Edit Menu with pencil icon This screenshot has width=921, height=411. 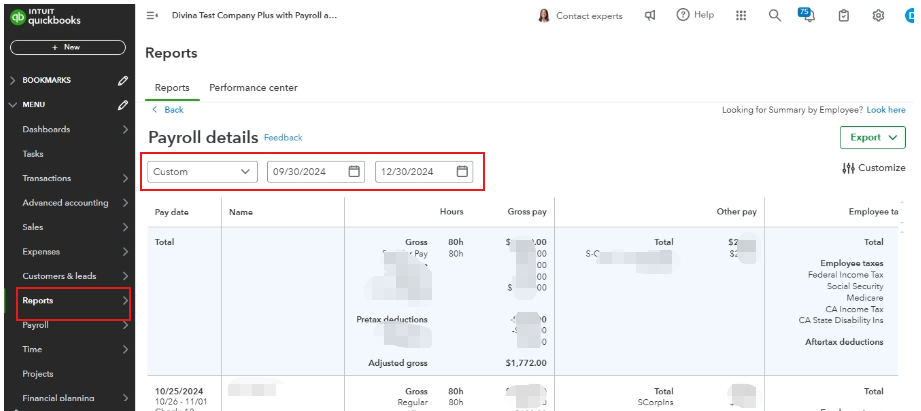tap(122, 105)
